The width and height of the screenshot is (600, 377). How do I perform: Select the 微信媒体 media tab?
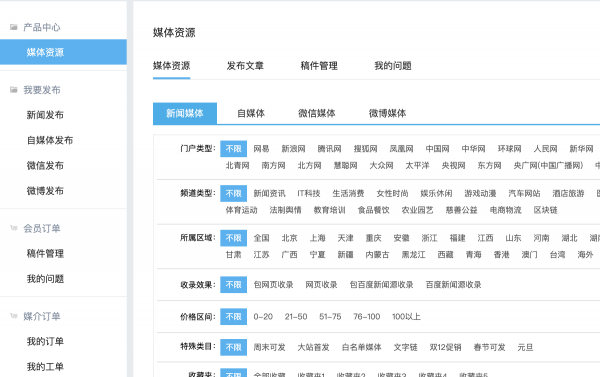point(317,113)
